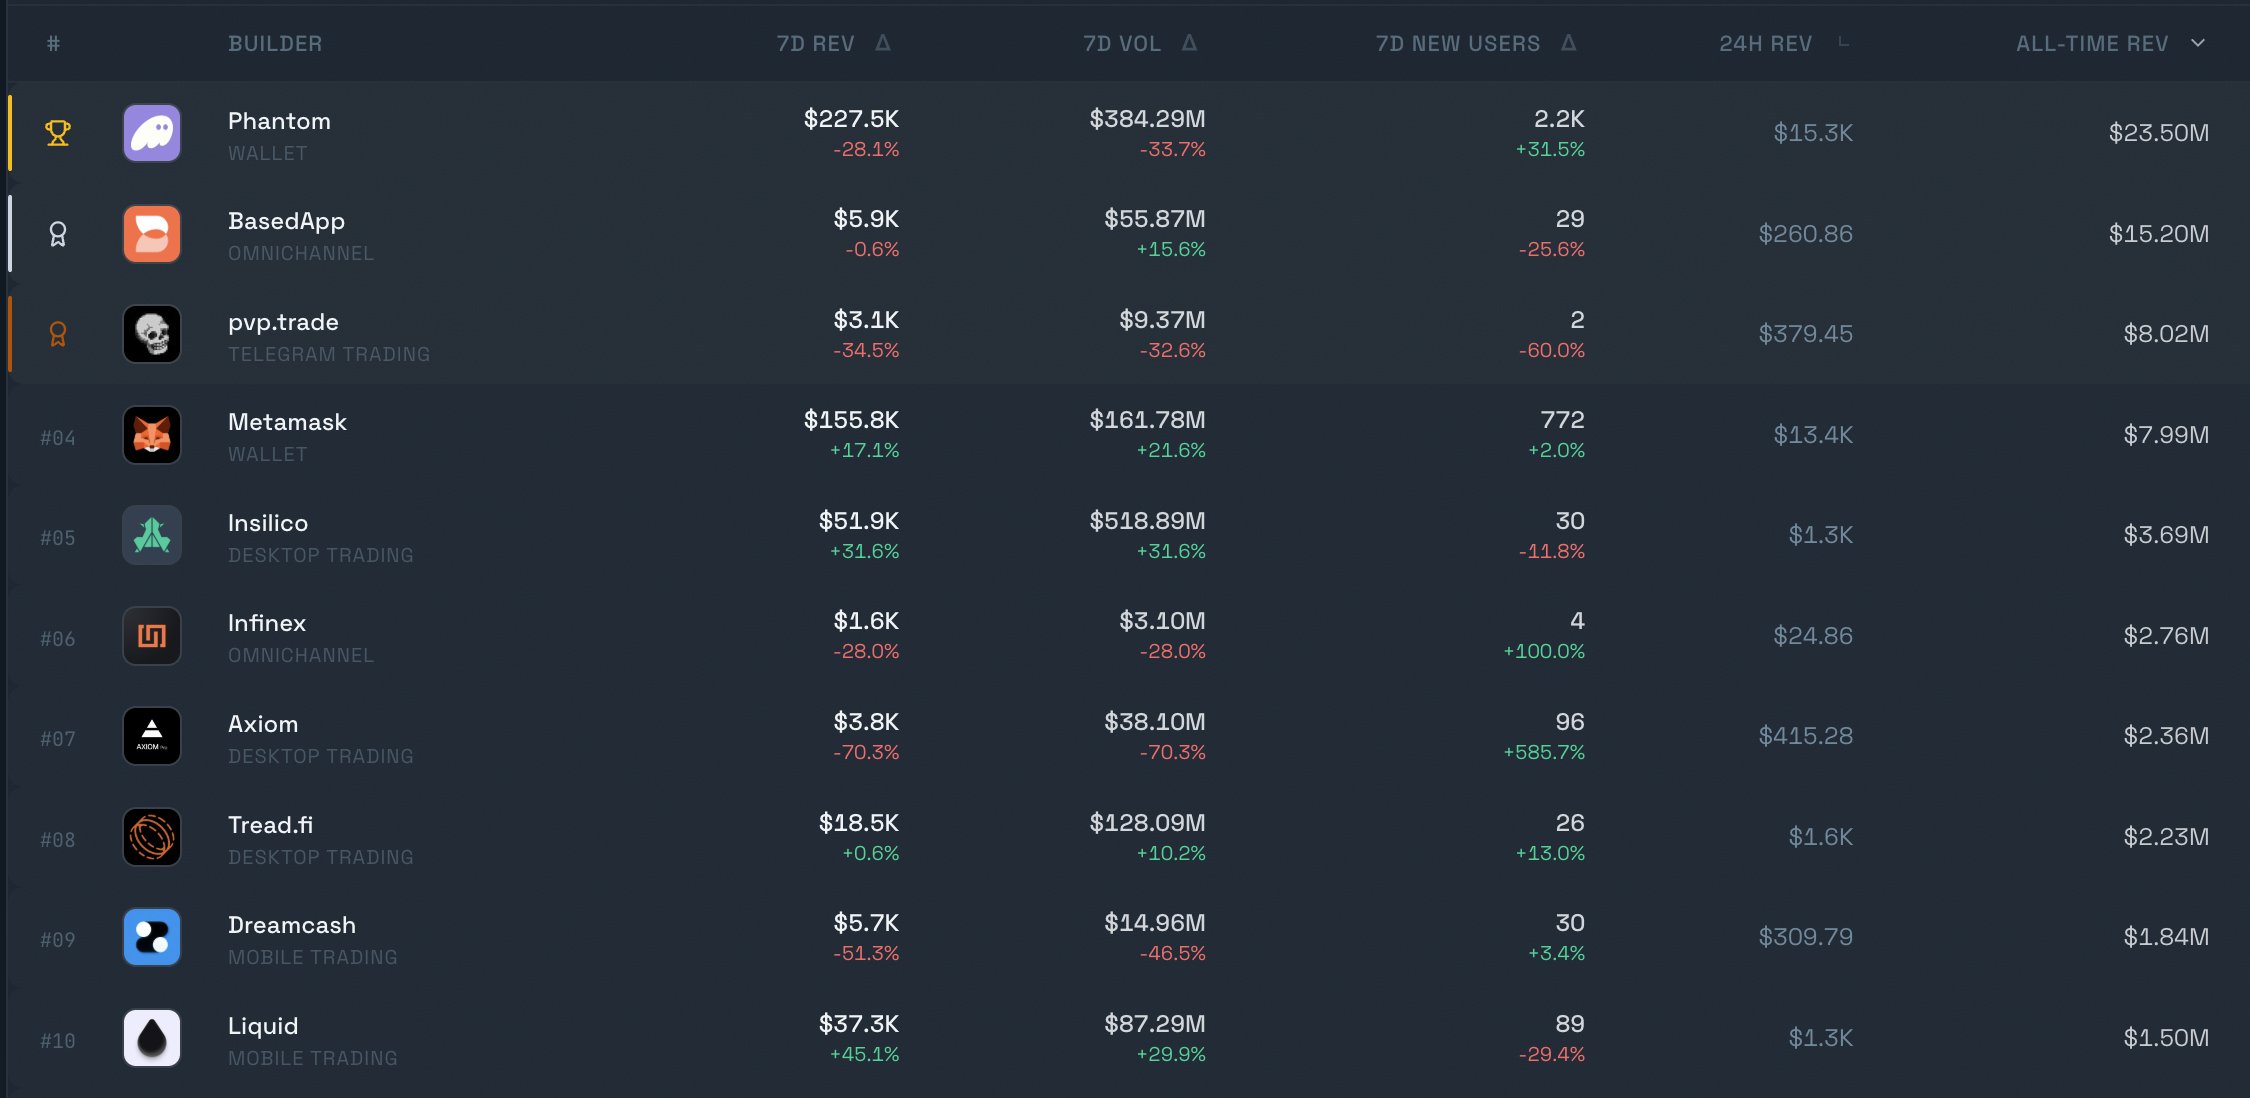Viewport: 2250px width, 1098px height.
Task: Click the Dreamcash blue logo icon
Action: [x=152, y=937]
